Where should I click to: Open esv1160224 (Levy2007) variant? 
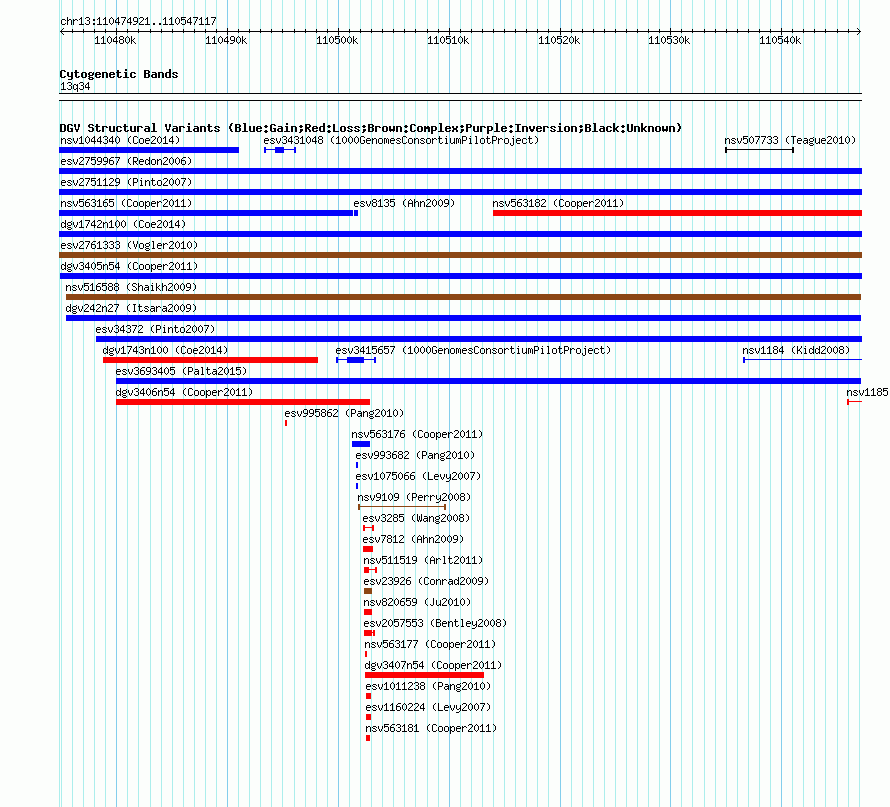click(428, 707)
